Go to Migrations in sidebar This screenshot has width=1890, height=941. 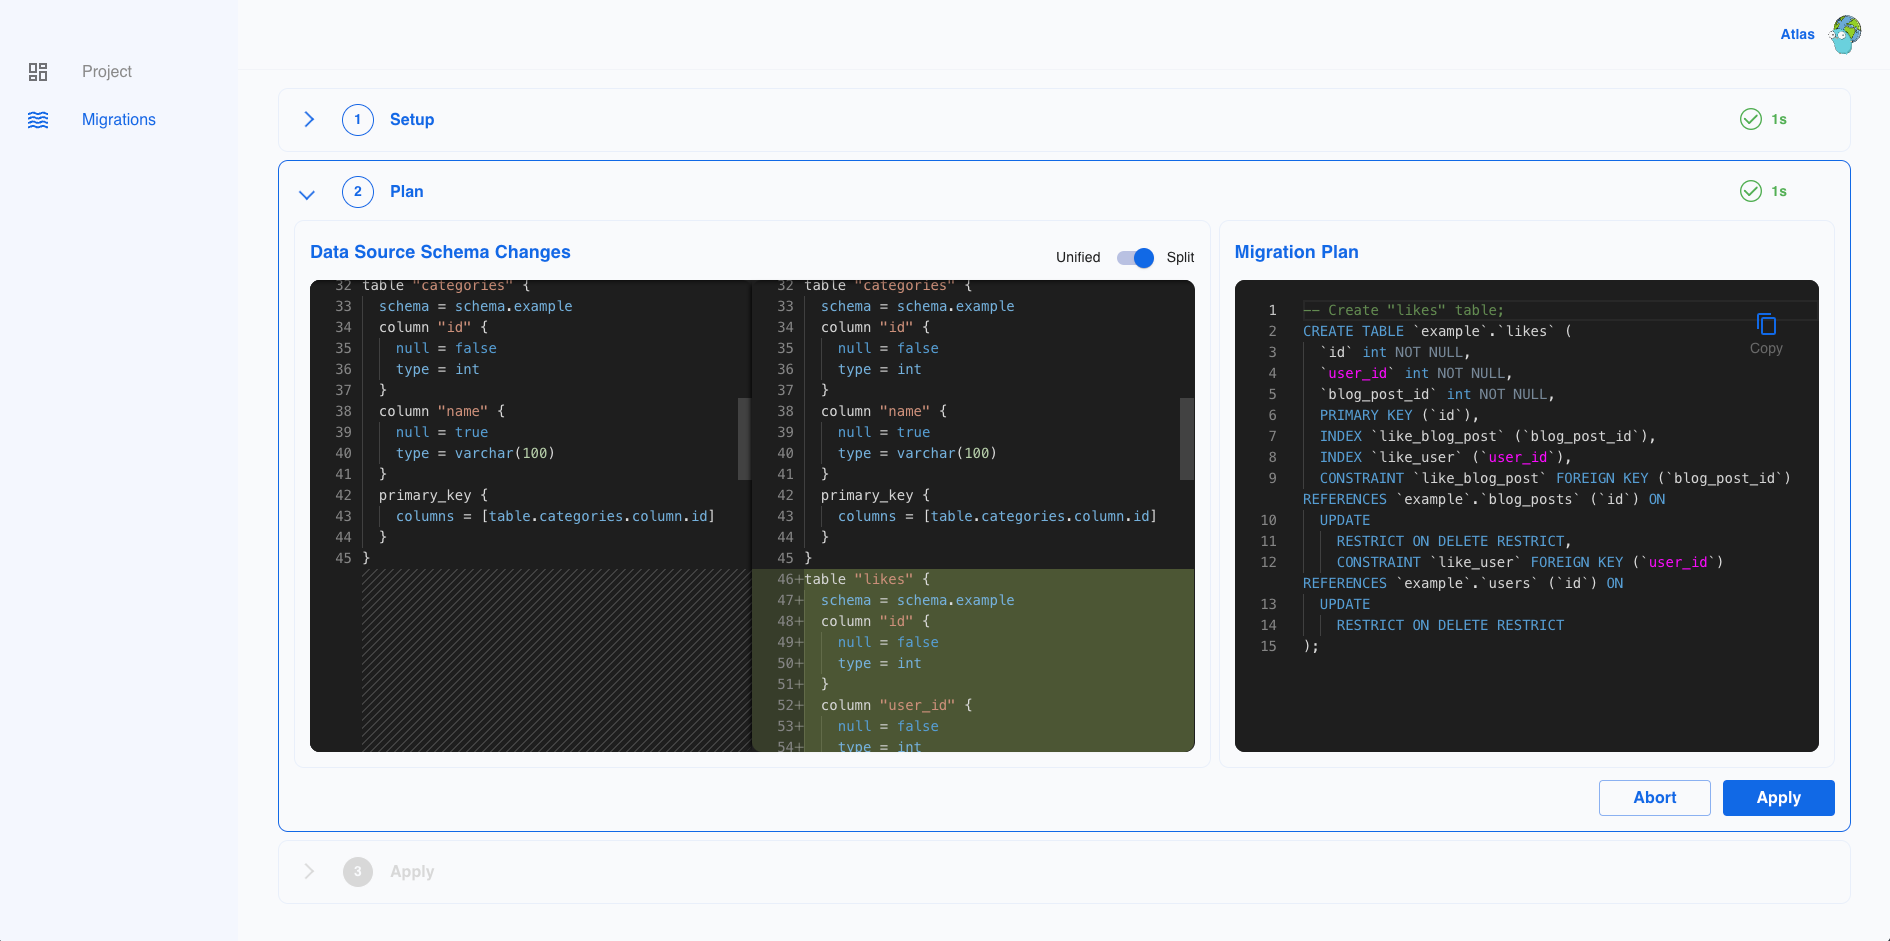[119, 120]
